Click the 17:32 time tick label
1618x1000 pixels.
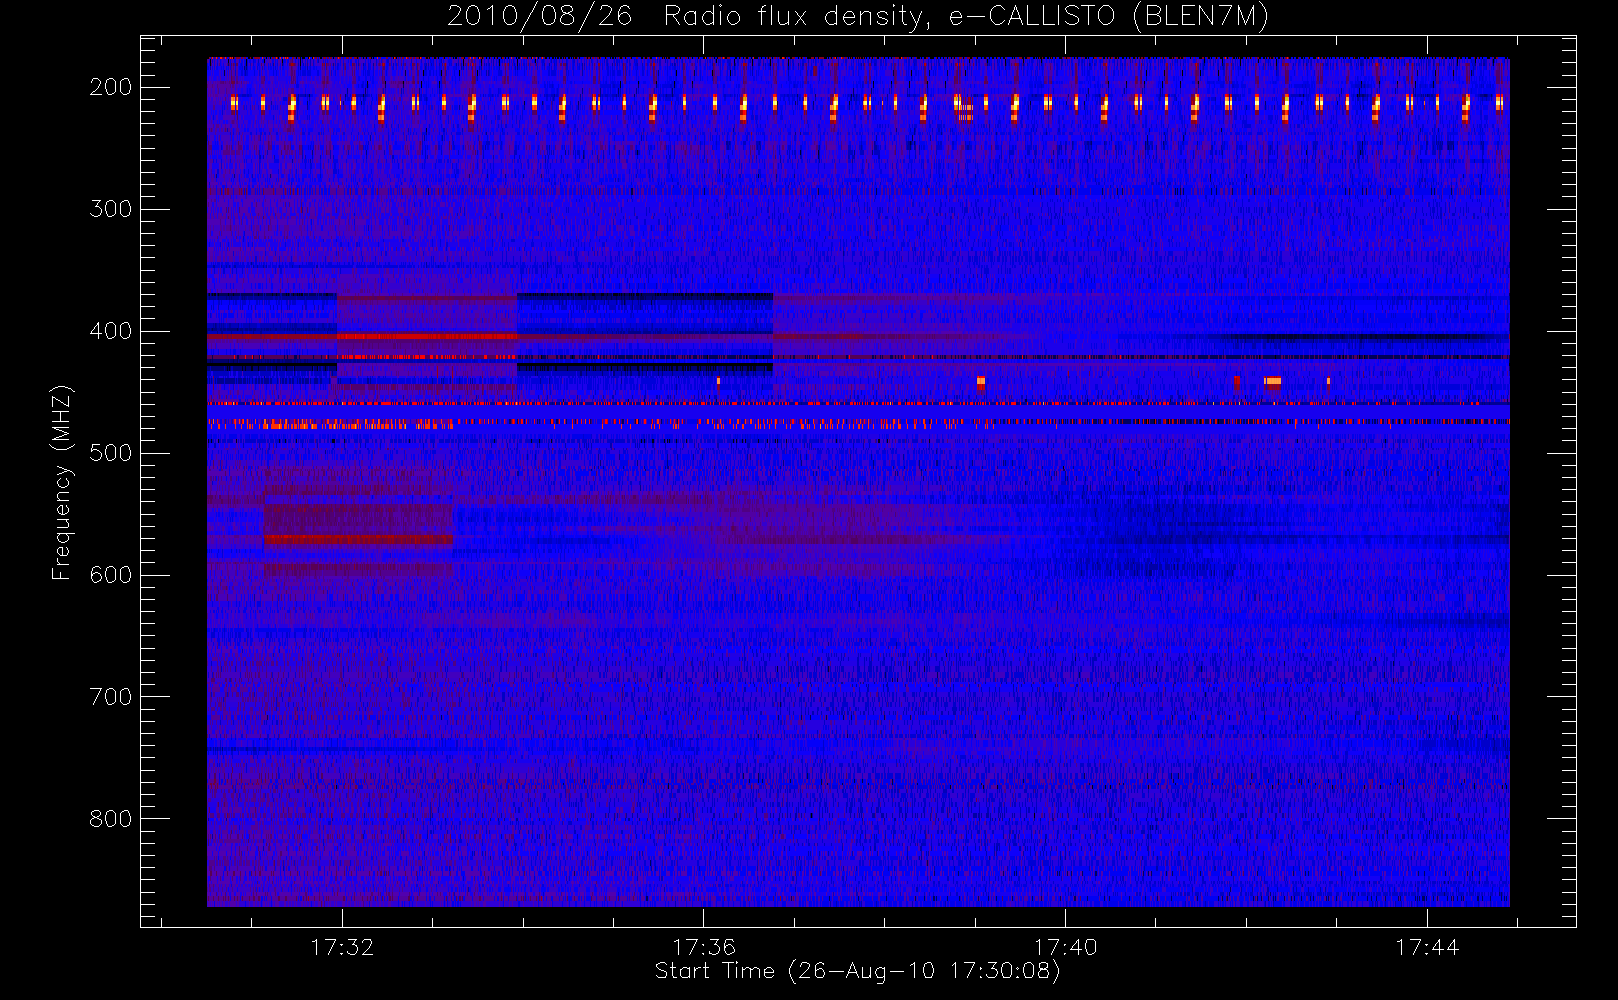click(x=342, y=947)
